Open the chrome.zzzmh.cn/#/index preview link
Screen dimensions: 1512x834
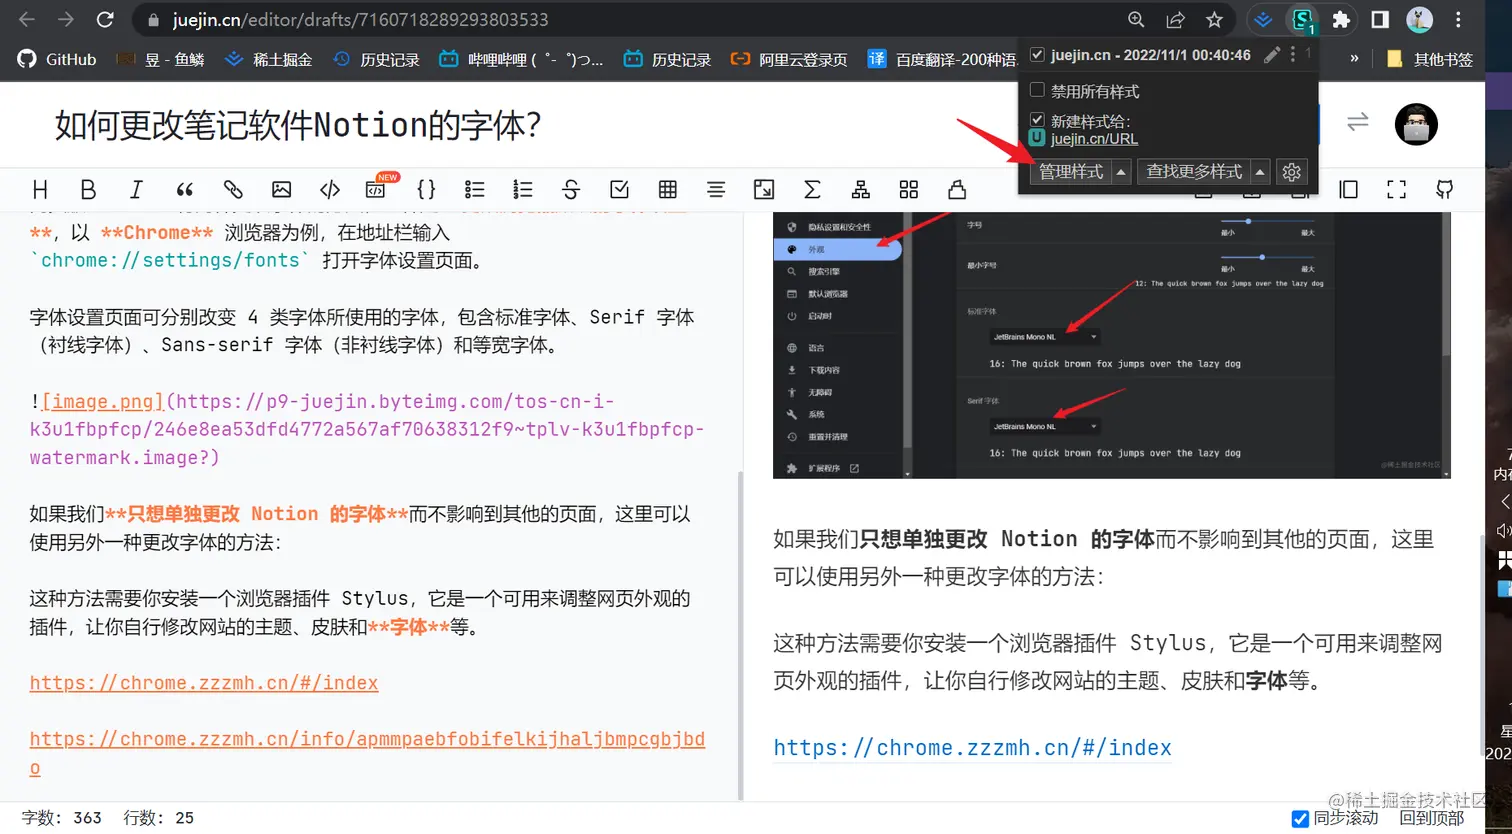pos(972,748)
